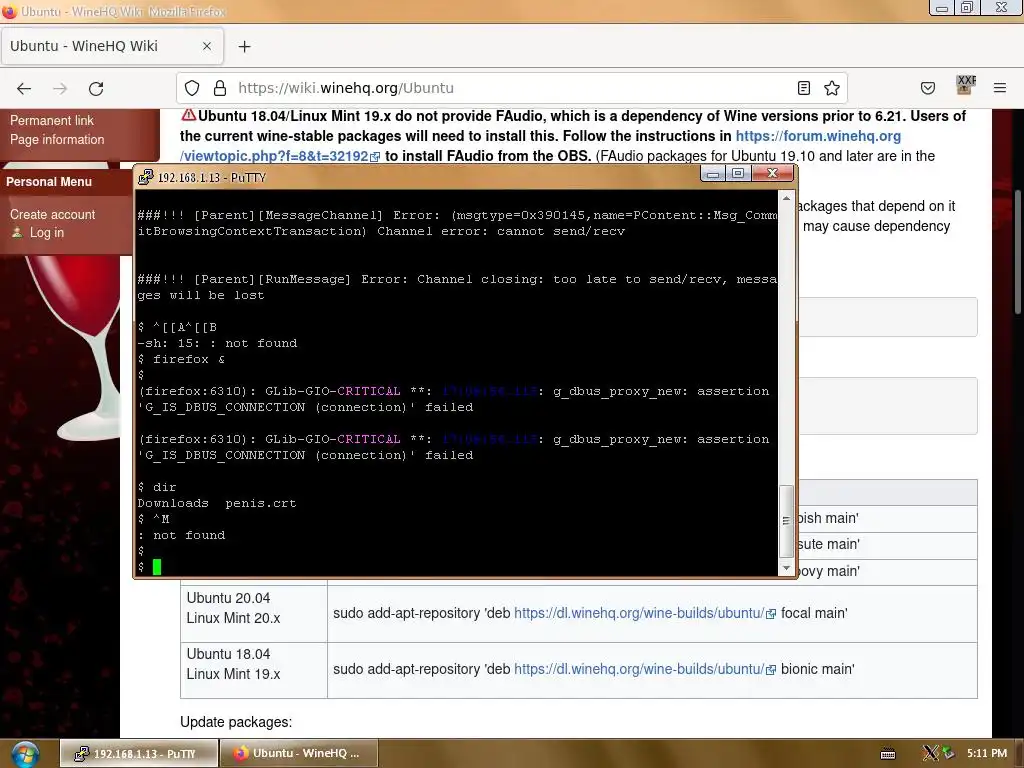Click the forward navigation arrow
The image size is (1024, 768).
click(60, 88)
